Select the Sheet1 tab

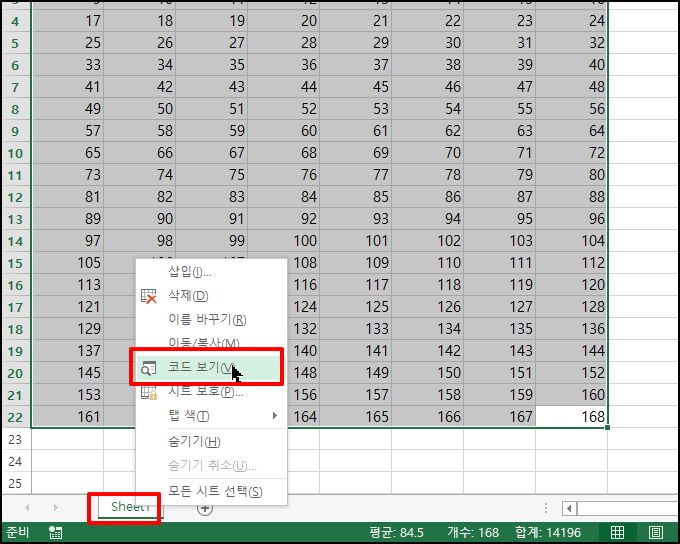130,507
